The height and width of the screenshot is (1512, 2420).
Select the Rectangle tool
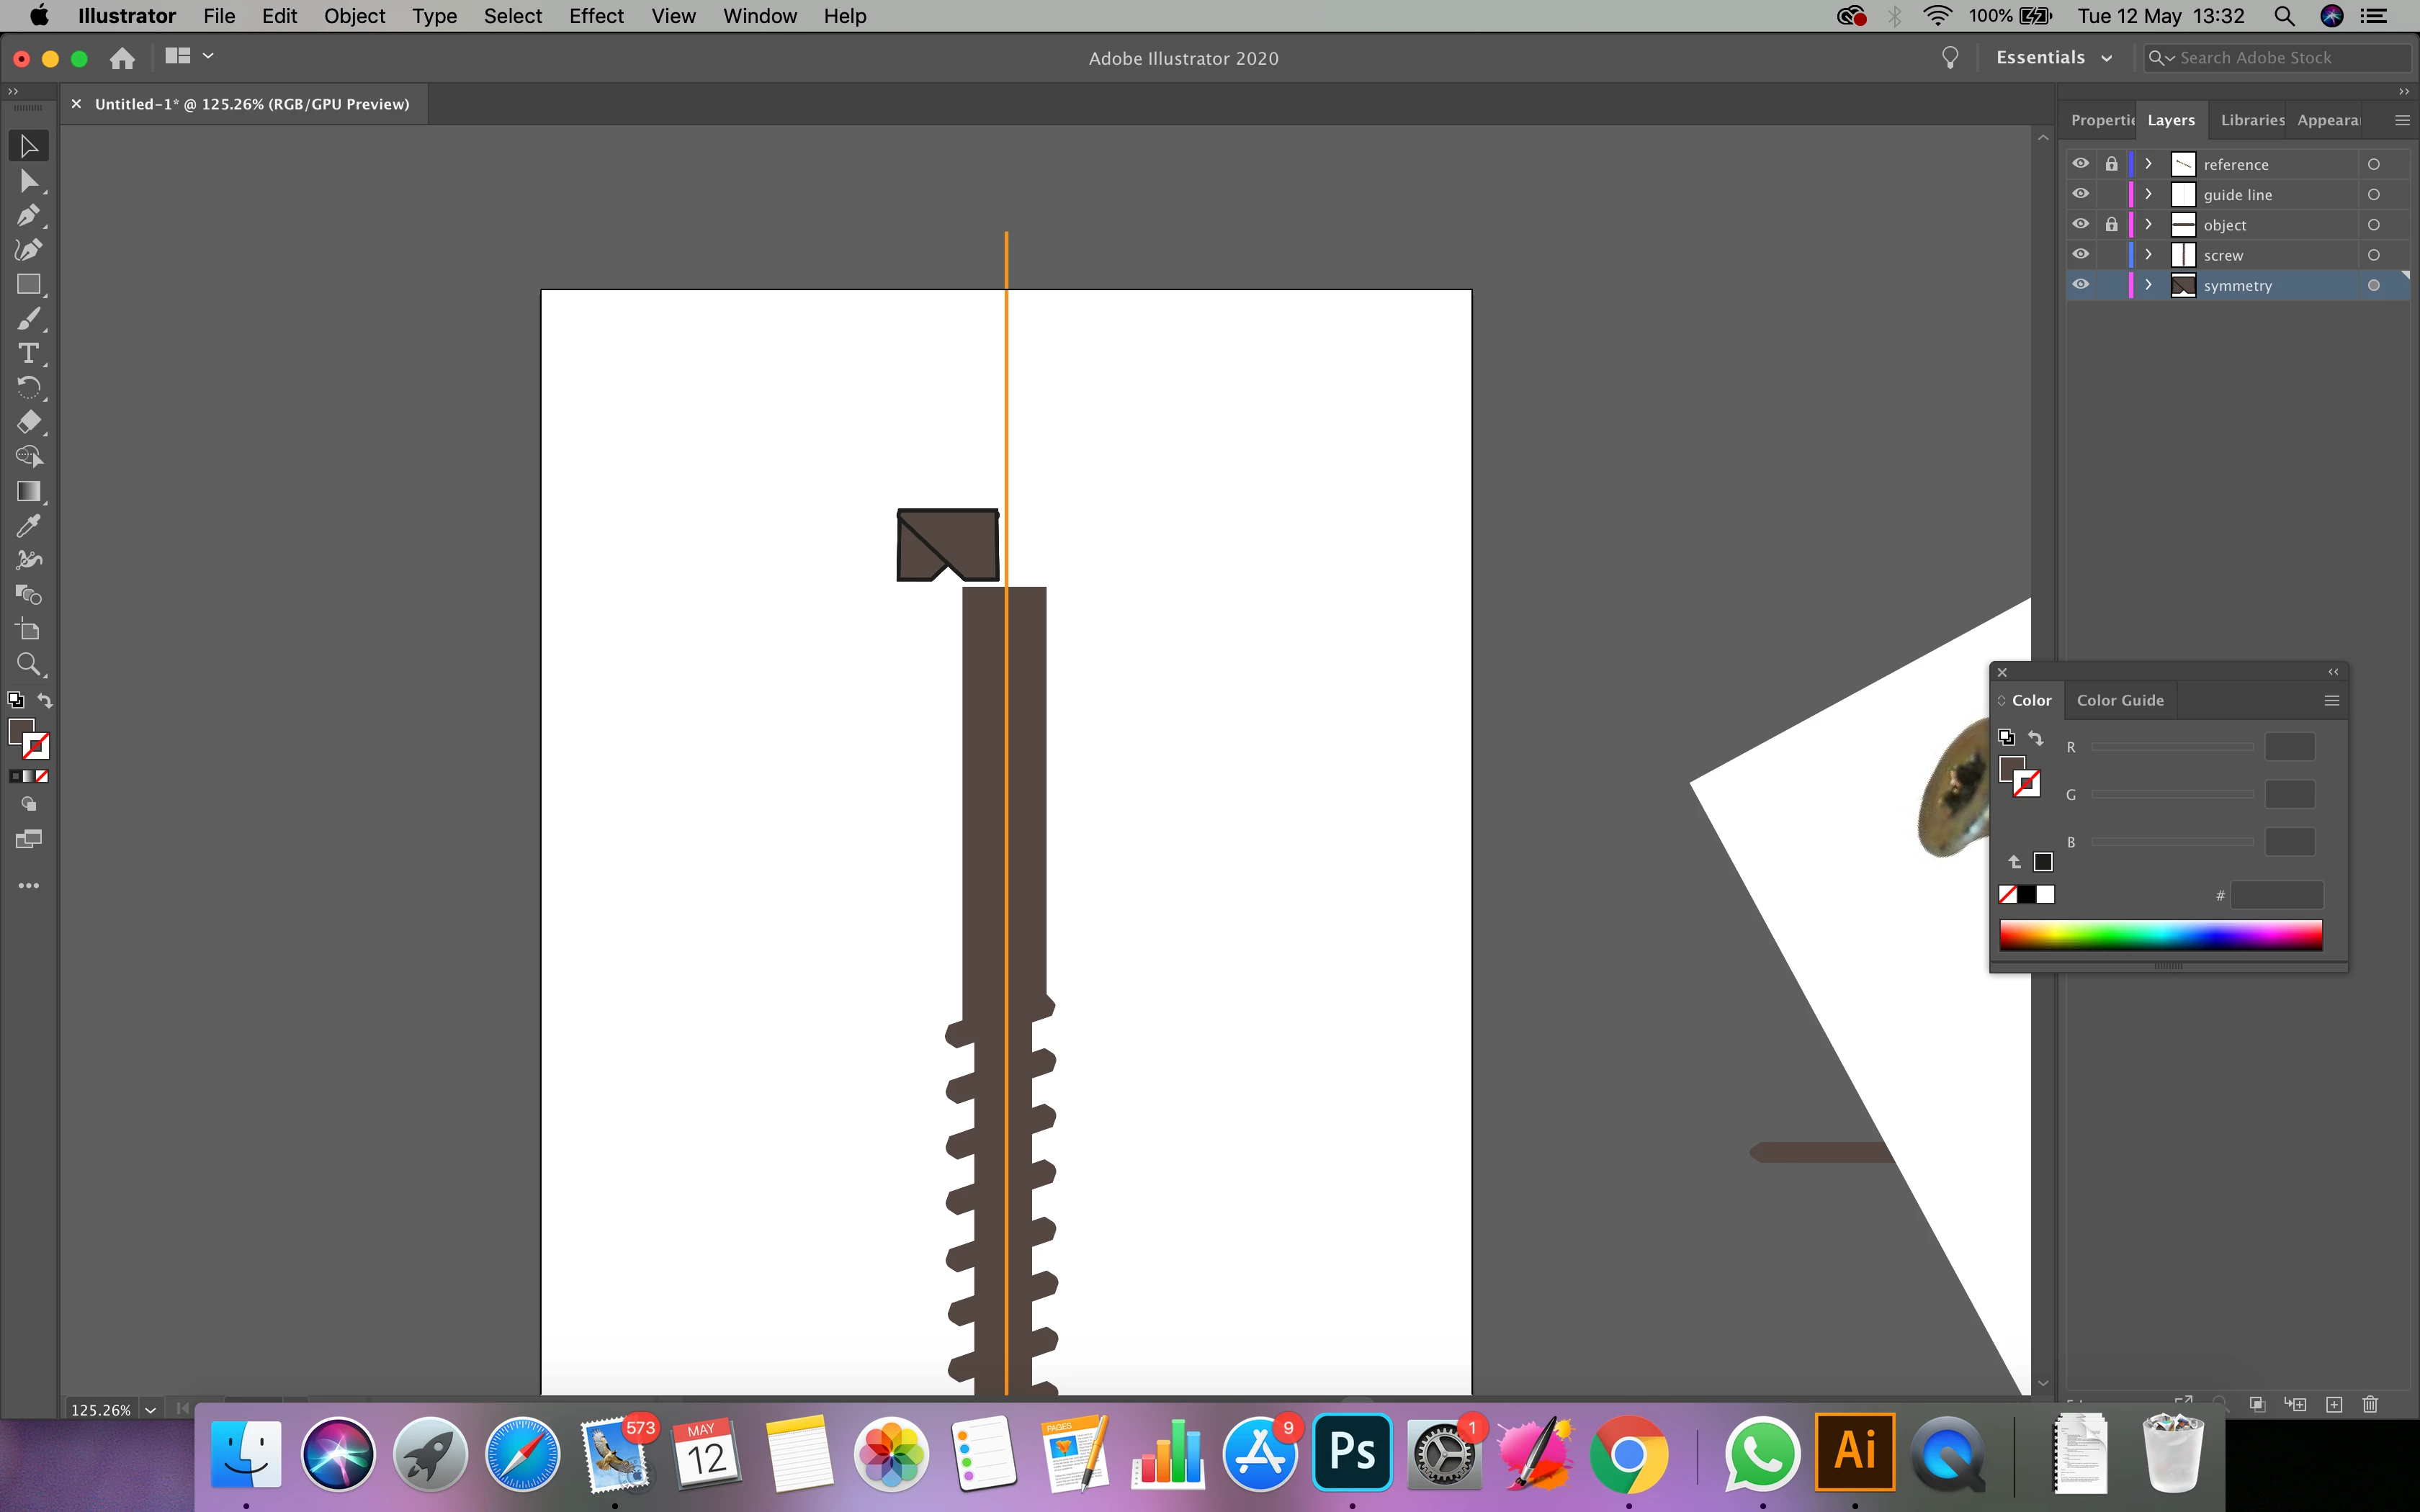(28, 285)
